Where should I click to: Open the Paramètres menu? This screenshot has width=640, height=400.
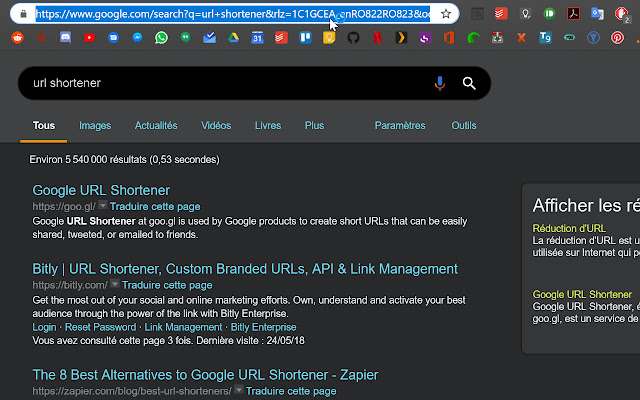pos(400,125)
